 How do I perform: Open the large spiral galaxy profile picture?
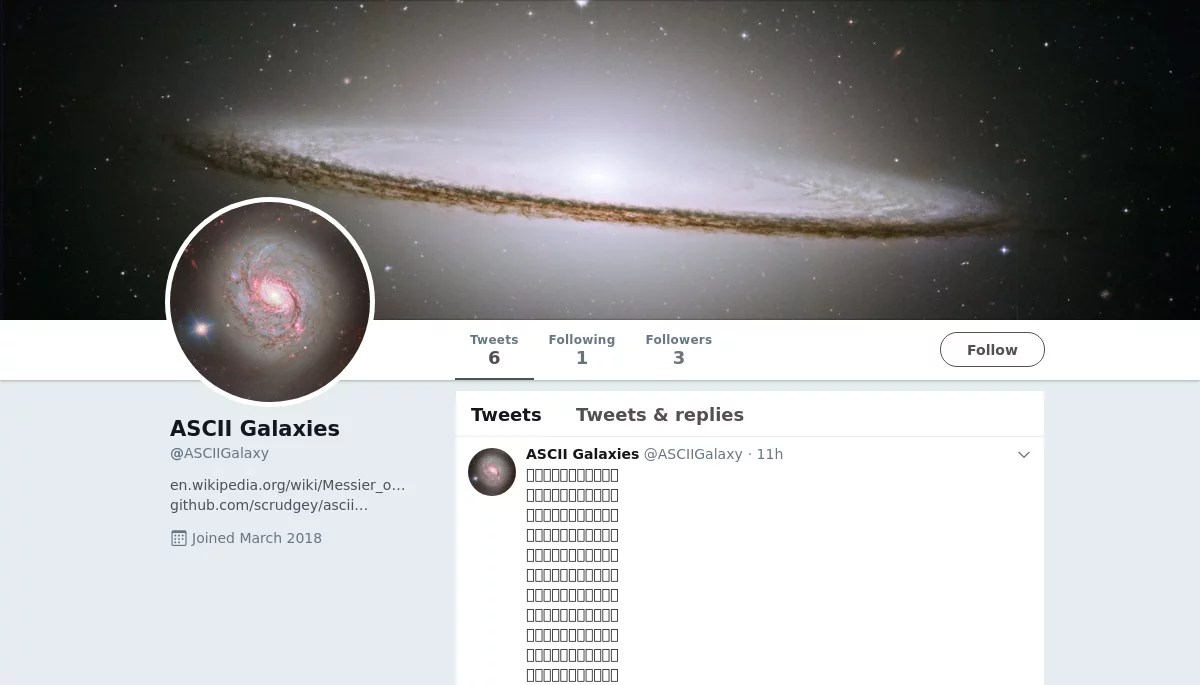270,302
